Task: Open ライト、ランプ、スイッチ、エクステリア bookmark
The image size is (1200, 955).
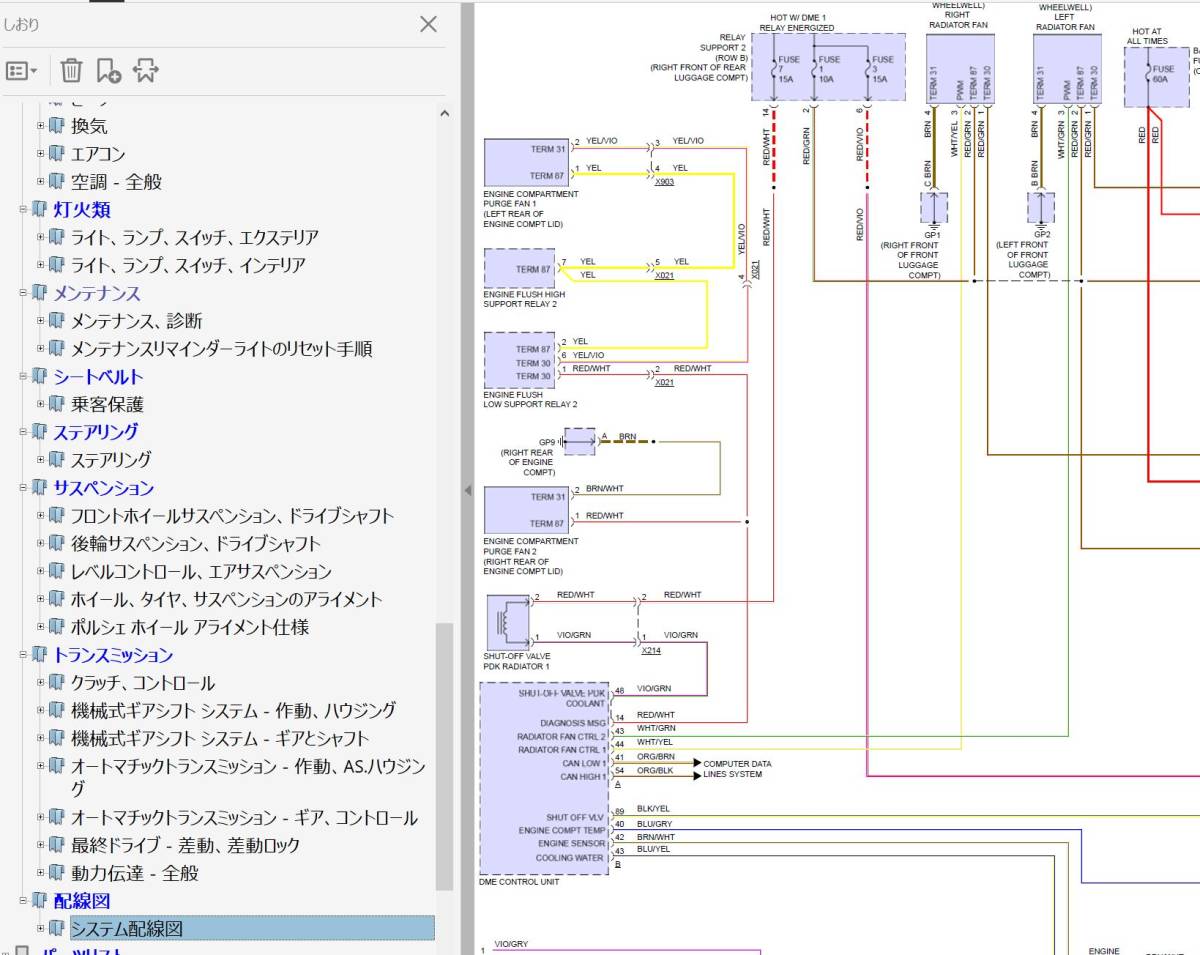Action: [x=195, y=237]
